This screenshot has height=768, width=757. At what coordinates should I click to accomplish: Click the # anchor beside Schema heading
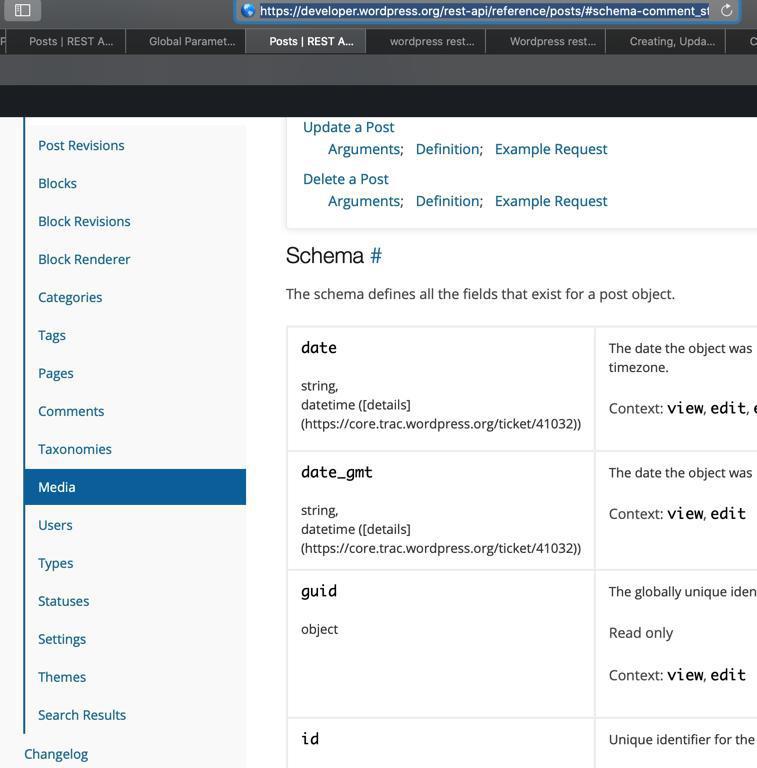tap(376, 256)
